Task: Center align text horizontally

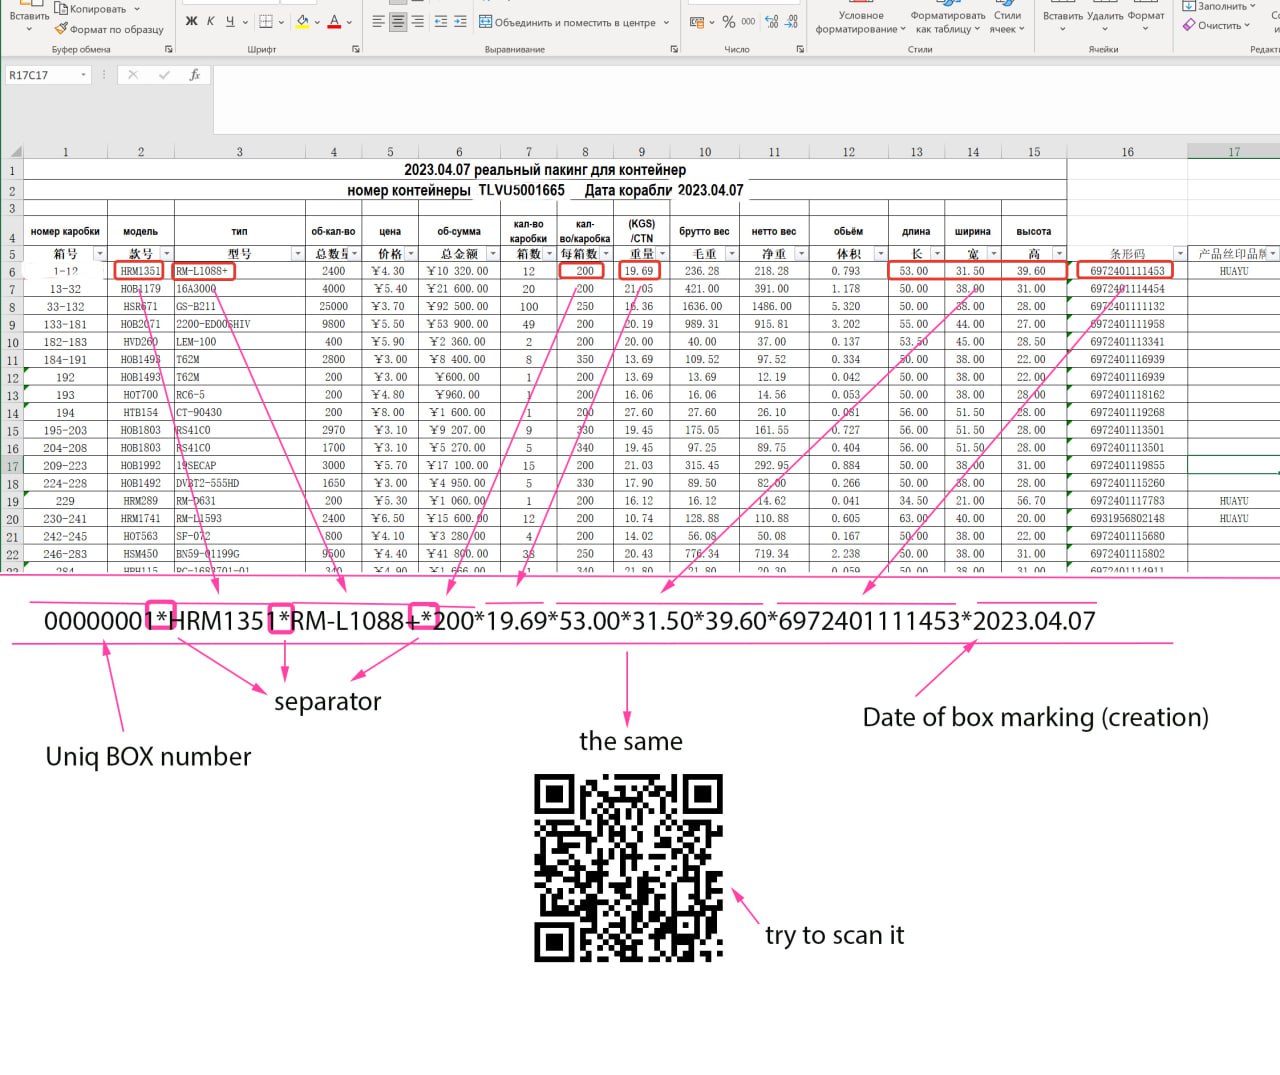Action: pyautogui.click(x=398, y=21)
